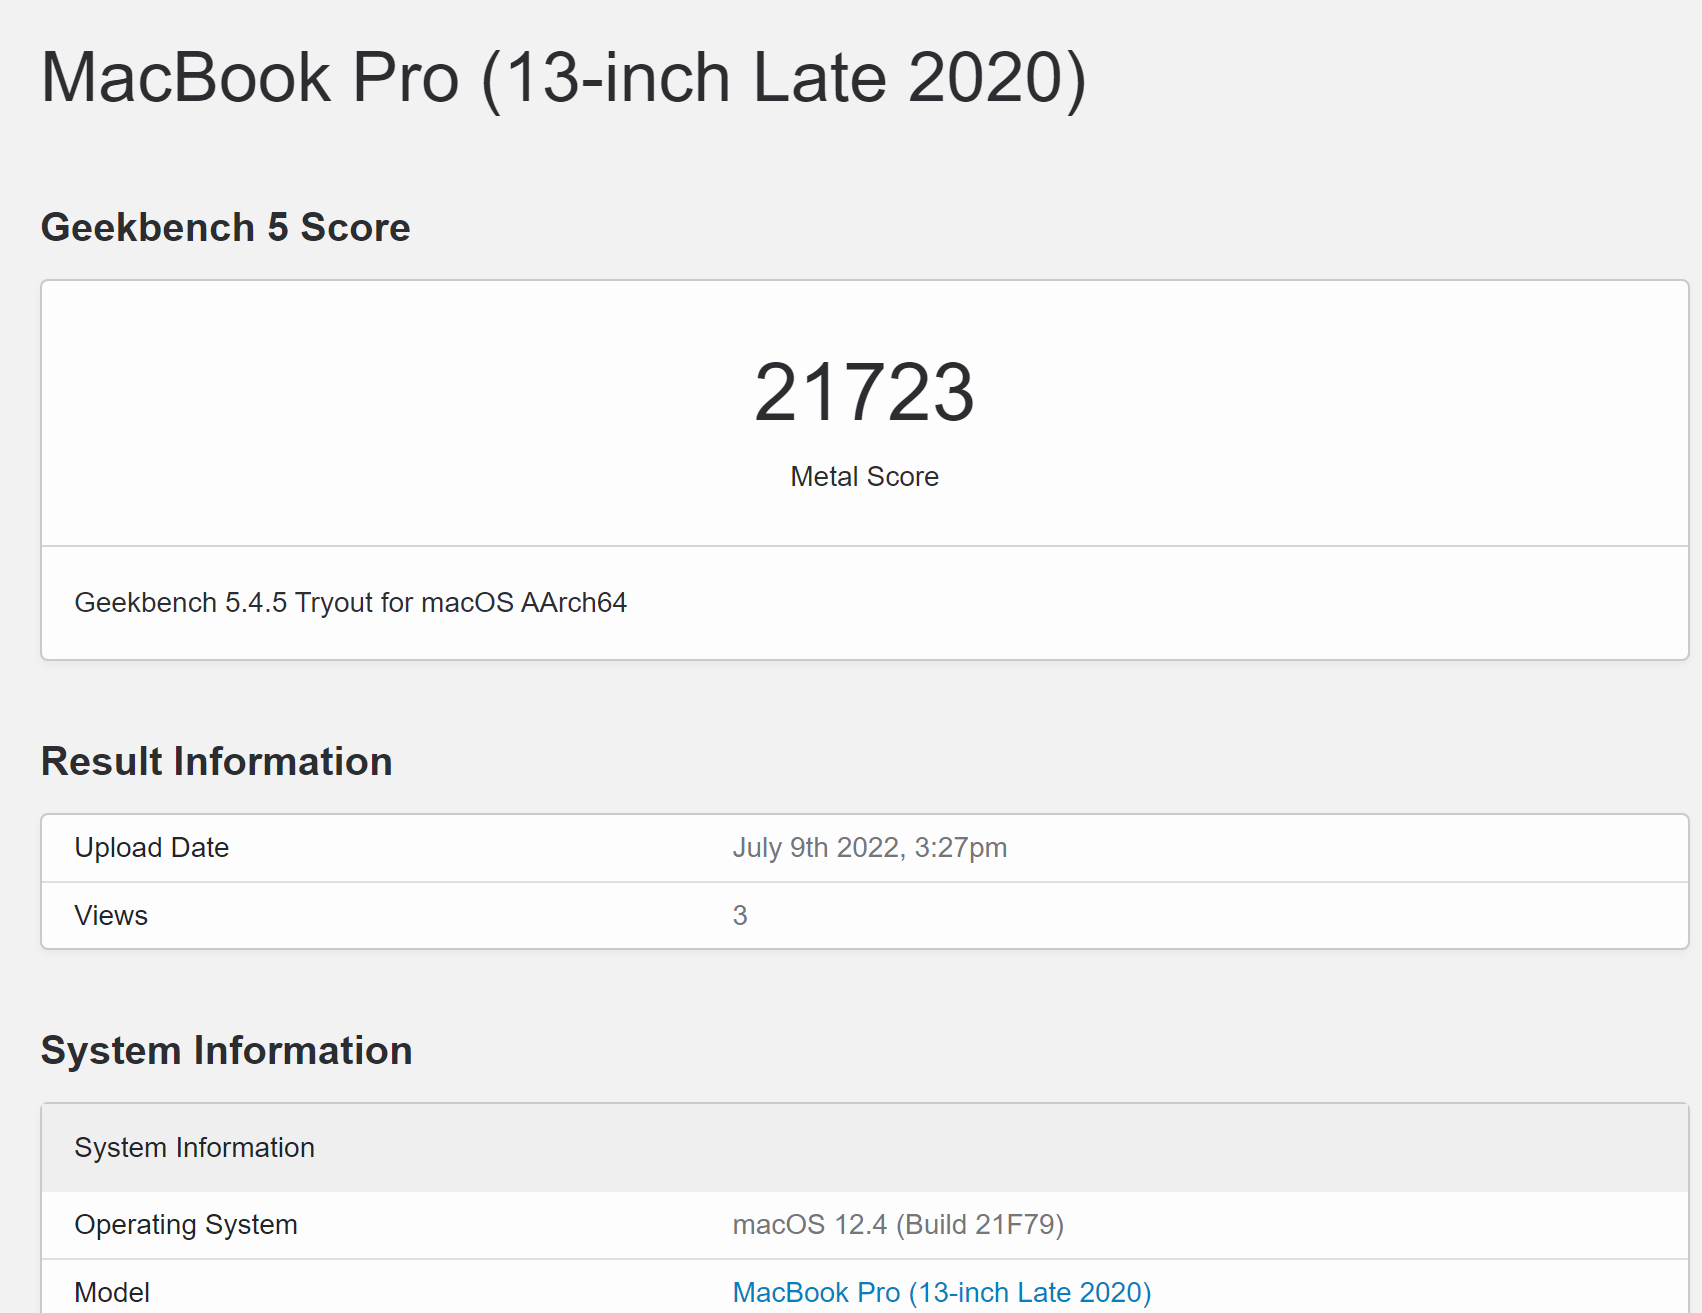Click the Model row label
The image size is (1702, 1313).
(112, 1292)
